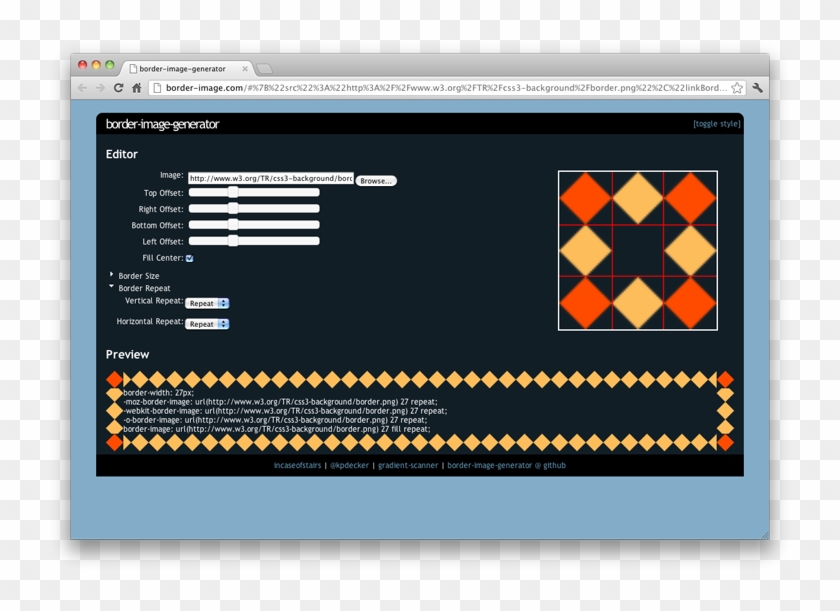Go to the browser home page icon
The image size is (840, 611).
(x=136, y=88)
